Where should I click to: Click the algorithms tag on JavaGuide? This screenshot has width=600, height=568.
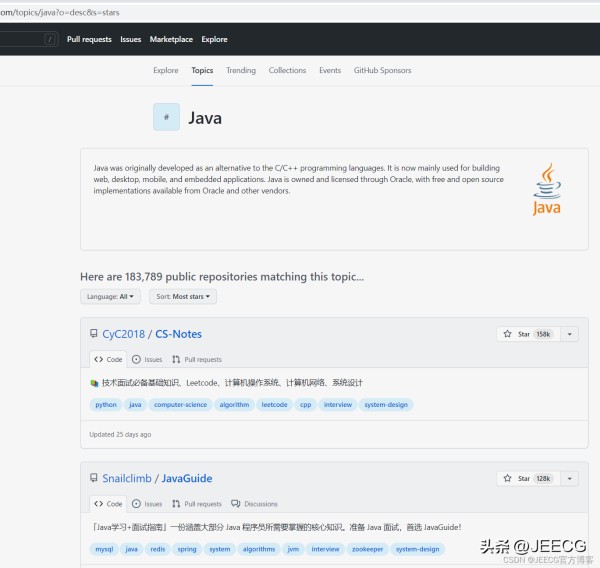tap(259, 549)
